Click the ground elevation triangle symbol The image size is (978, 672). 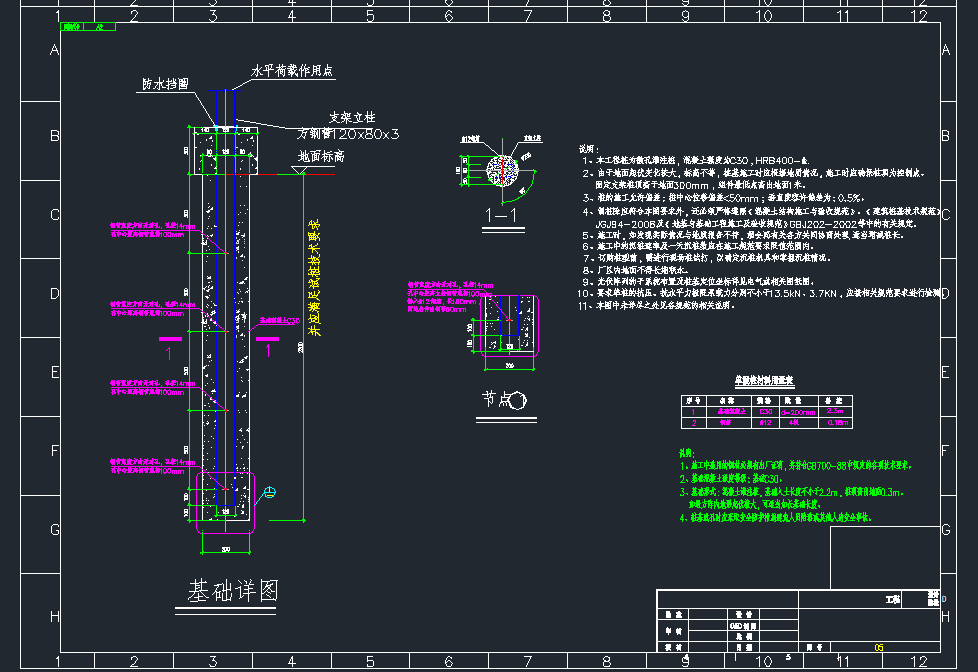(300, 170)
